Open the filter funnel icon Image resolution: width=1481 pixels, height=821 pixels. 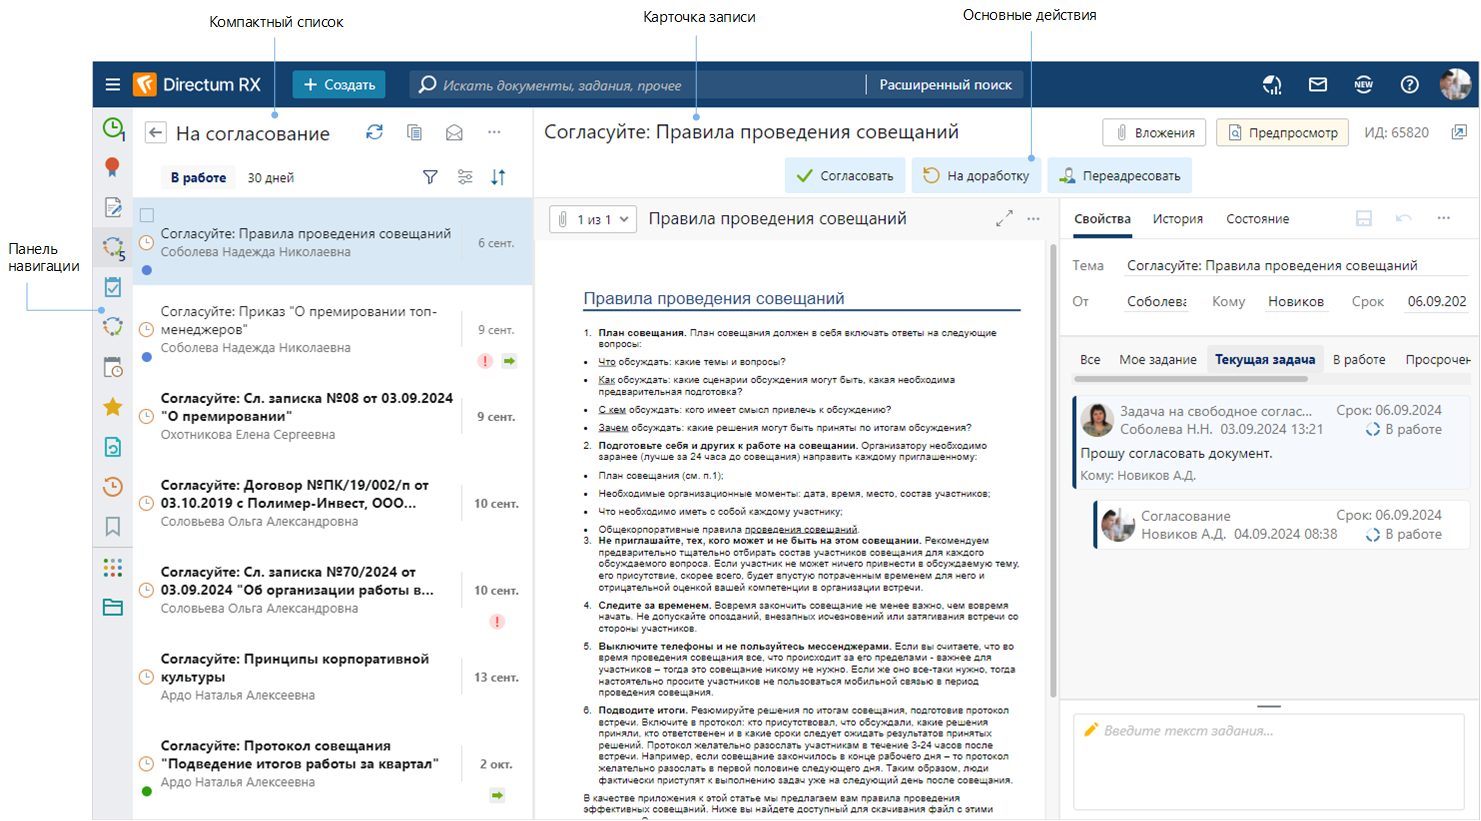click(430, 177)
